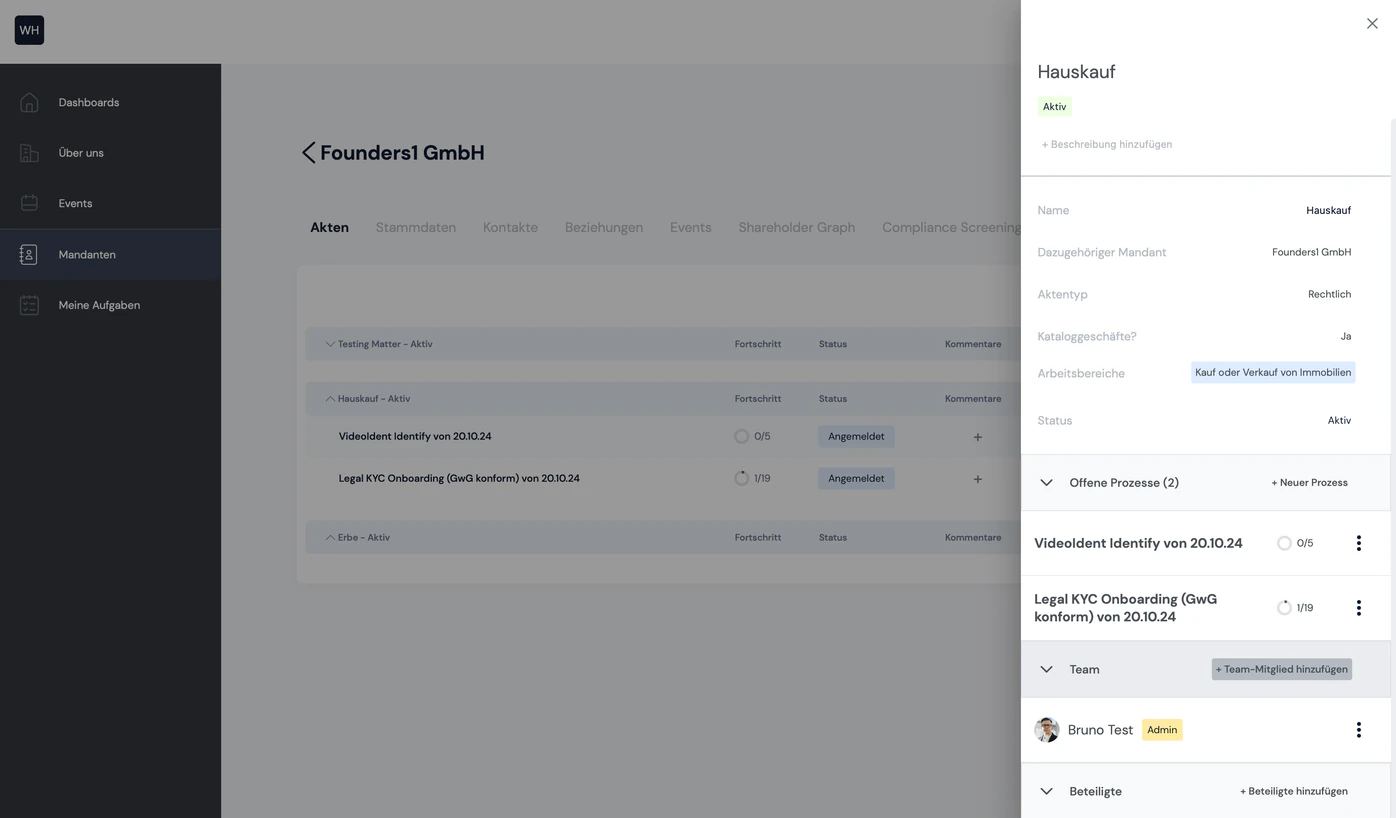Open three-dot menu for VideoIdent Identify process

click(1358, 543)
